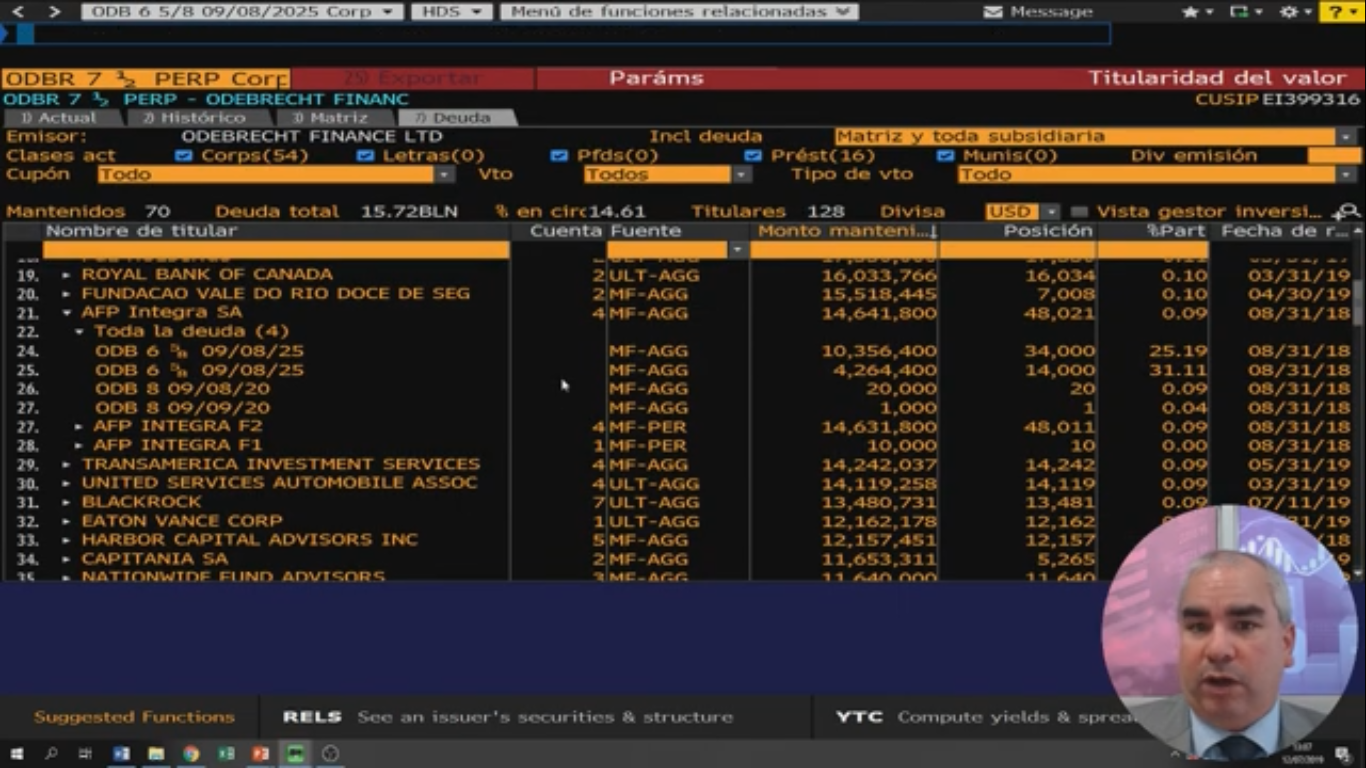Open the star favorites menu
The height and width of the screenshot is (768, 1366).
pos(1196,12)
